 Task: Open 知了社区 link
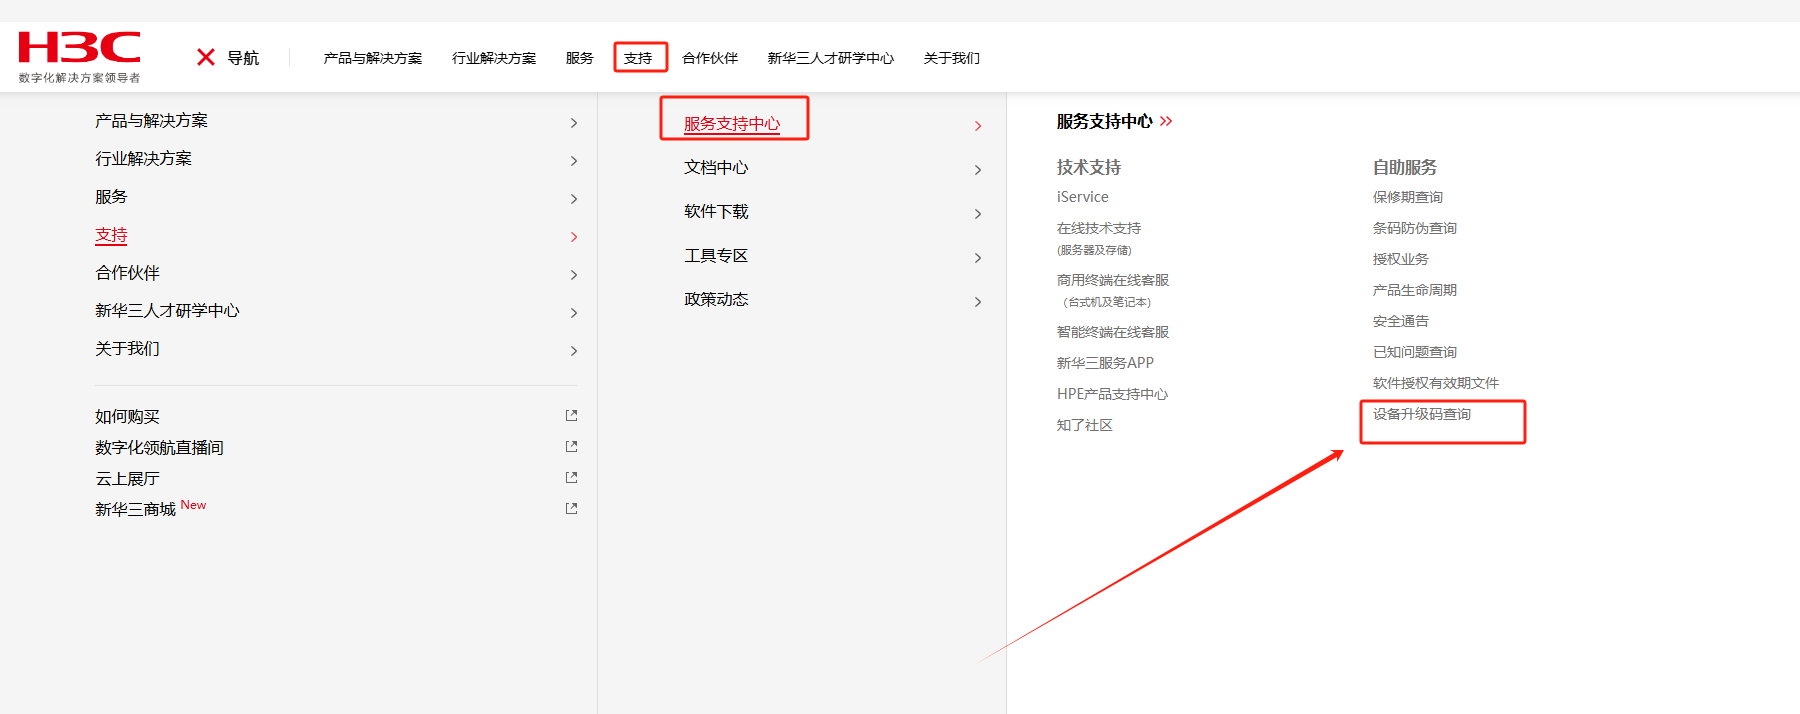(1085, 425)
